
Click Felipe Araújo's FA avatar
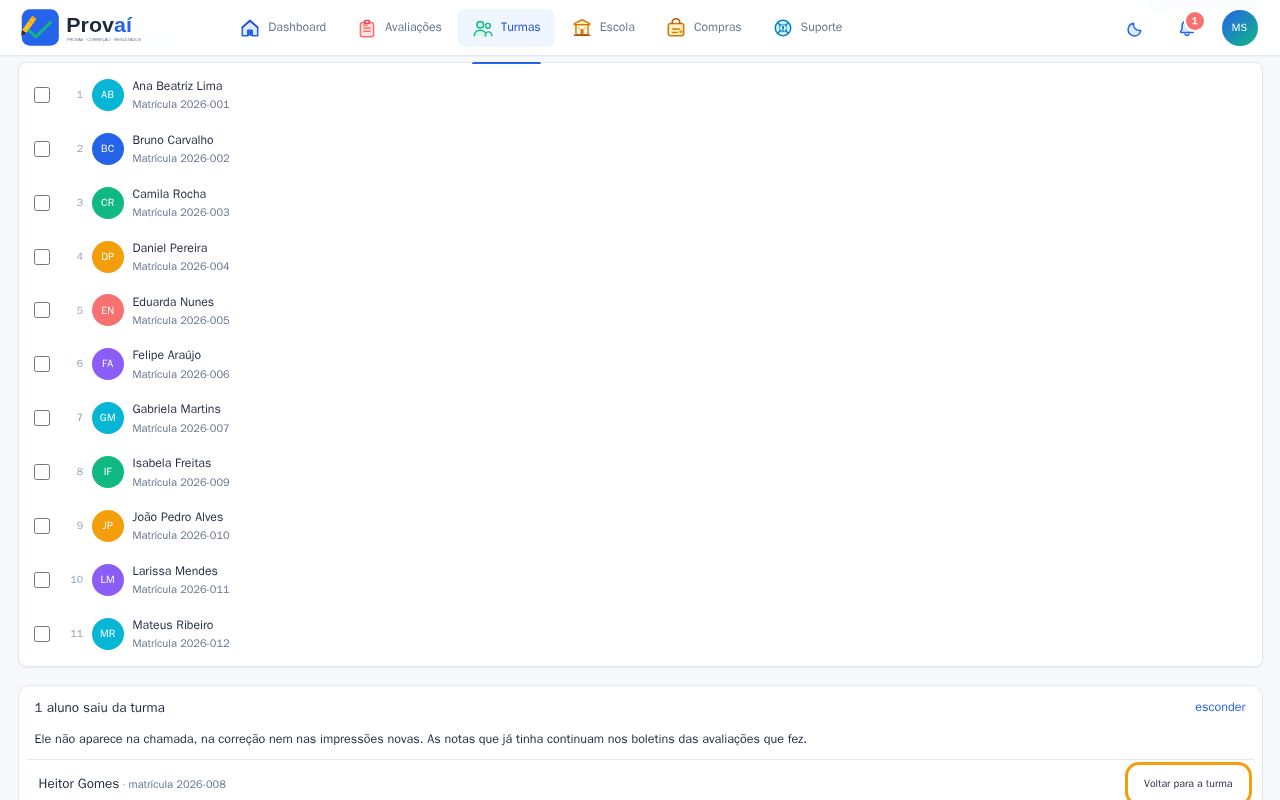[x=108, y=364]
